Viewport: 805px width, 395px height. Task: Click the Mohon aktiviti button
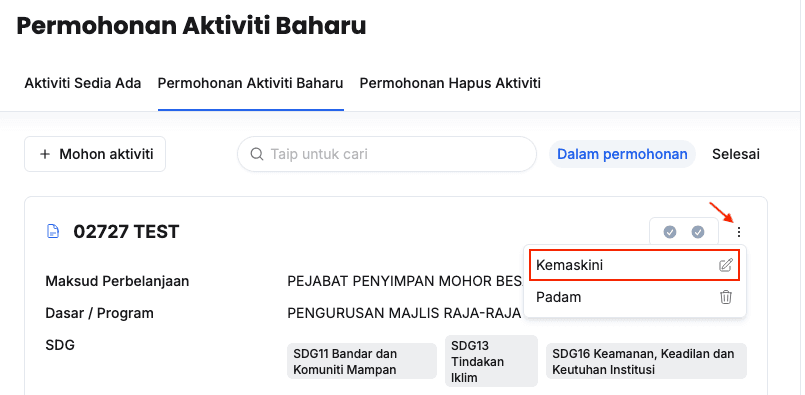point(95,154)
